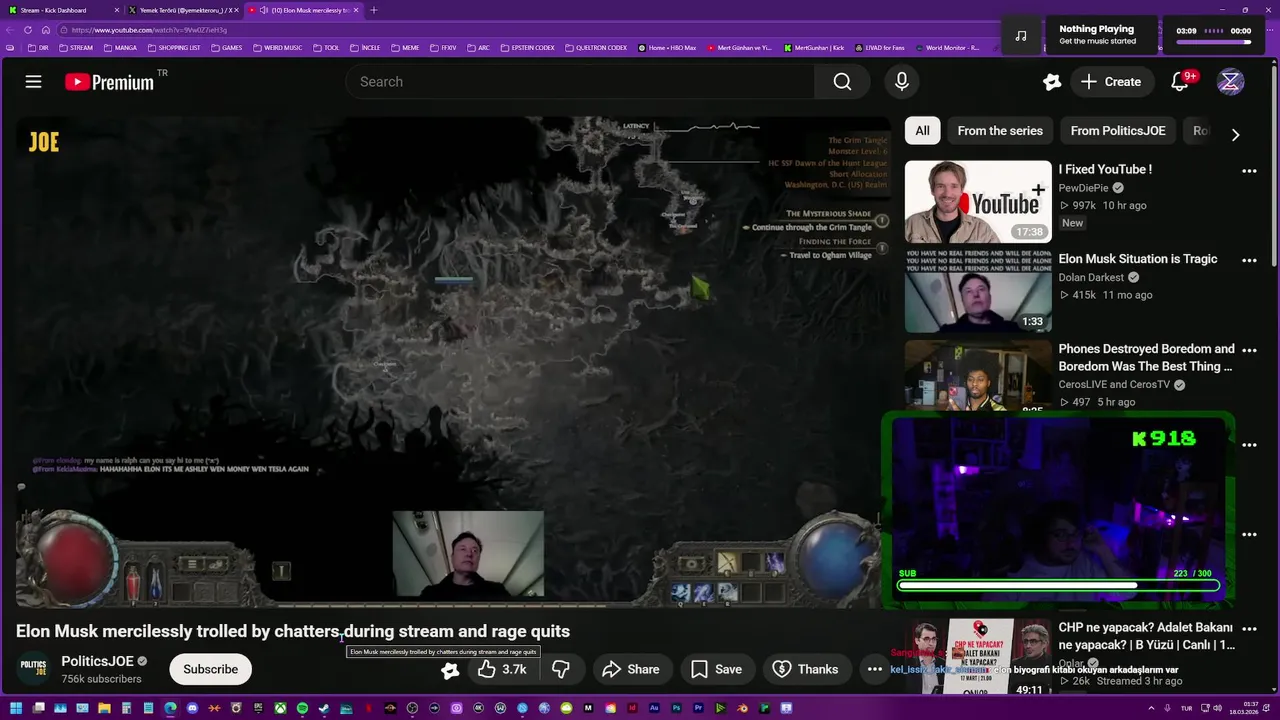Click the YouTube search input field

tap(580, 82)
